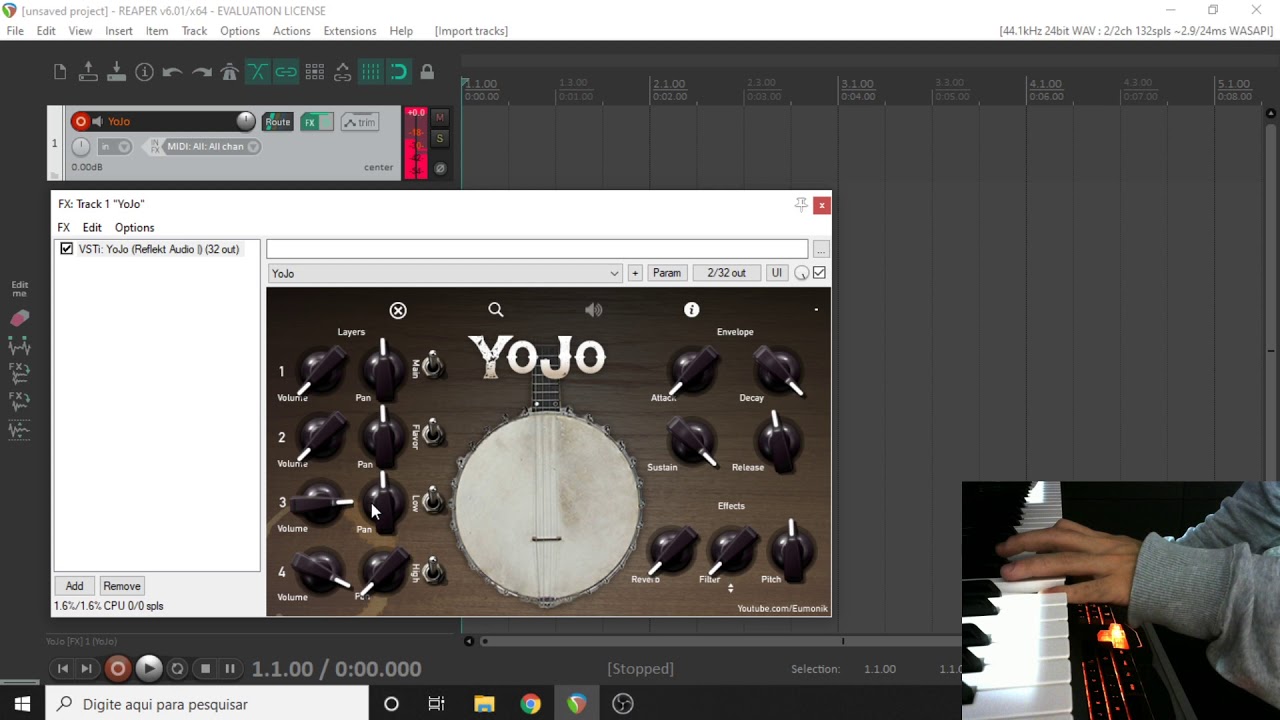The width and height of the screenshot is (1280, 720).
Task: Click Add button in FX window
Action: 75,586
